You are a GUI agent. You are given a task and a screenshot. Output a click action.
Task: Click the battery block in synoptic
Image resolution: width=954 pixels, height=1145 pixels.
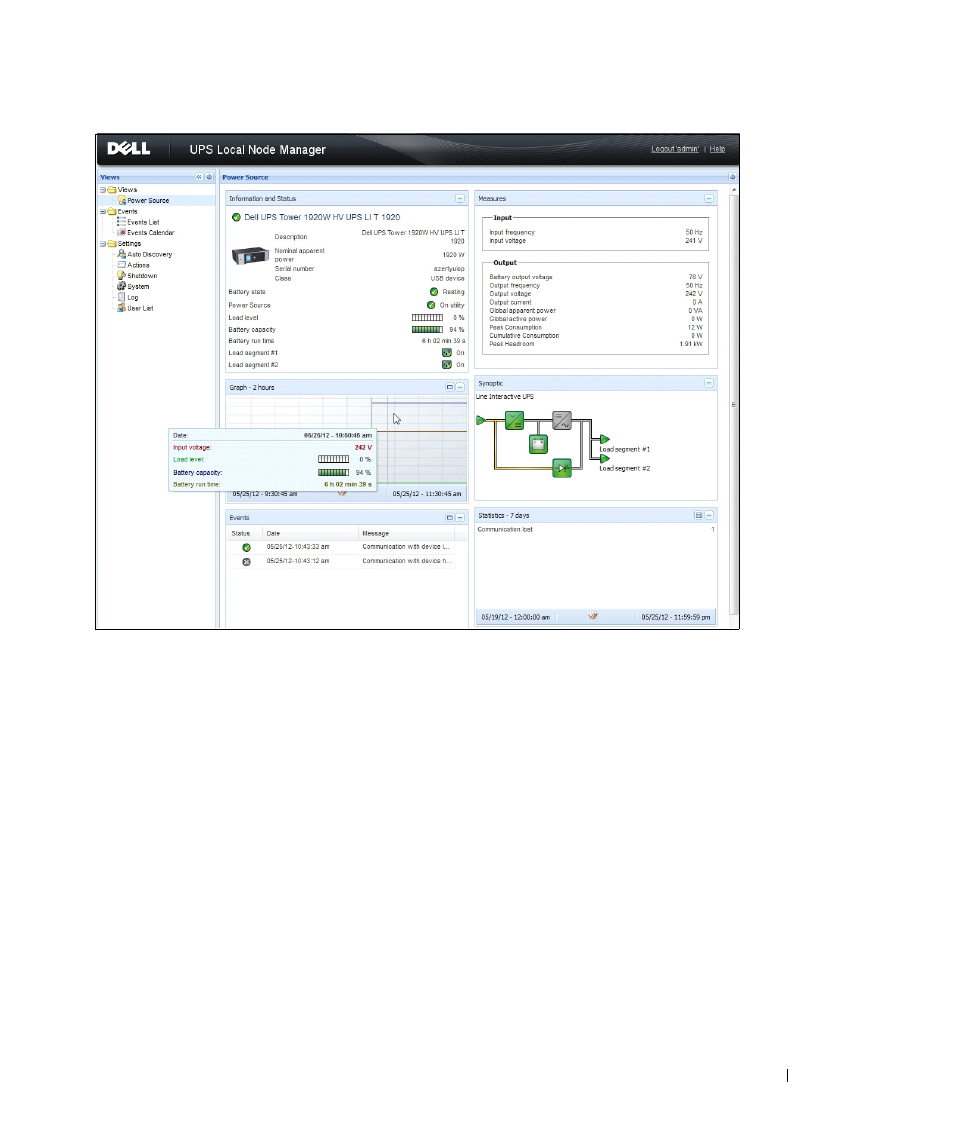coord(538,443)
